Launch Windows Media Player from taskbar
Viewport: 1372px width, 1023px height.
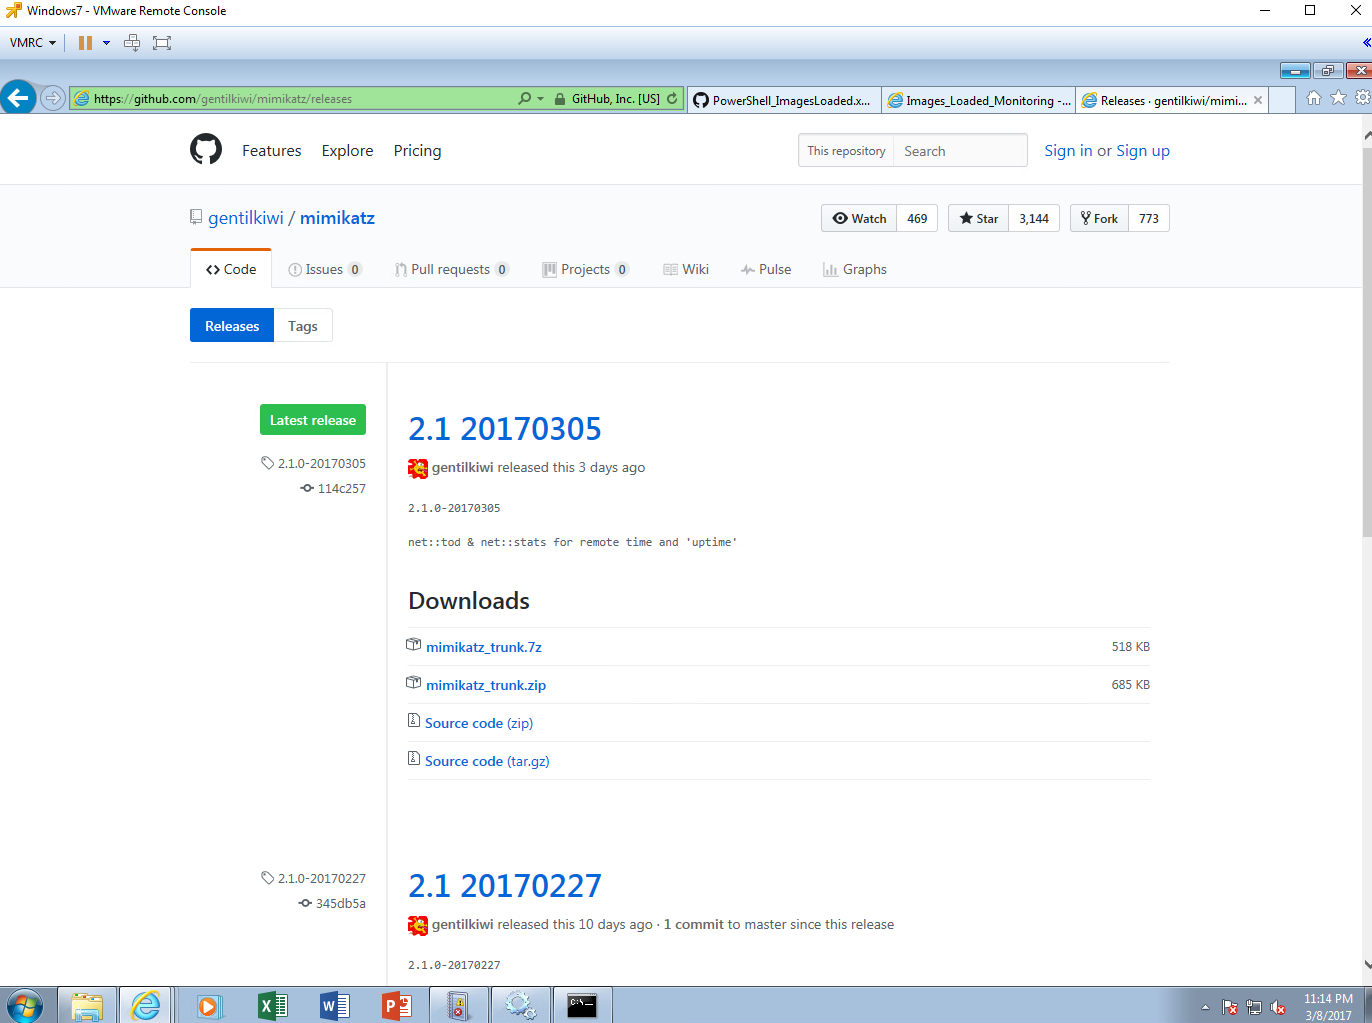click(209, 1005)
